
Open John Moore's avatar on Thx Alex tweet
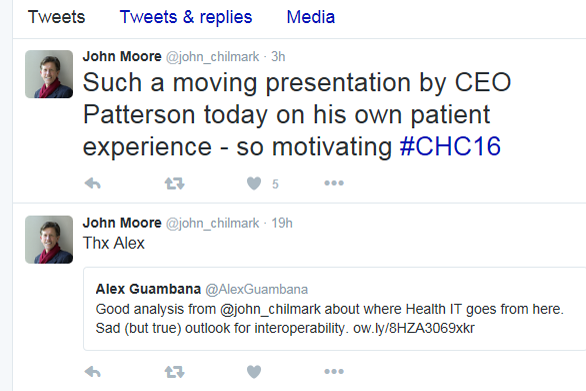point(49,240)
